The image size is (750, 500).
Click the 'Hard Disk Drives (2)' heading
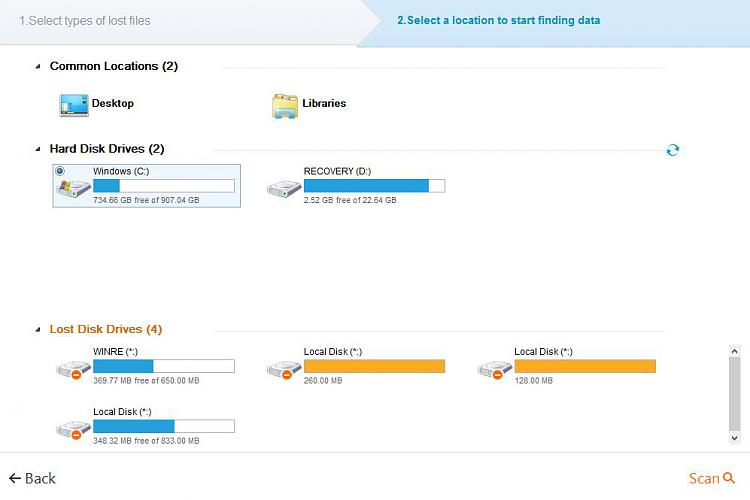point(107,149)
